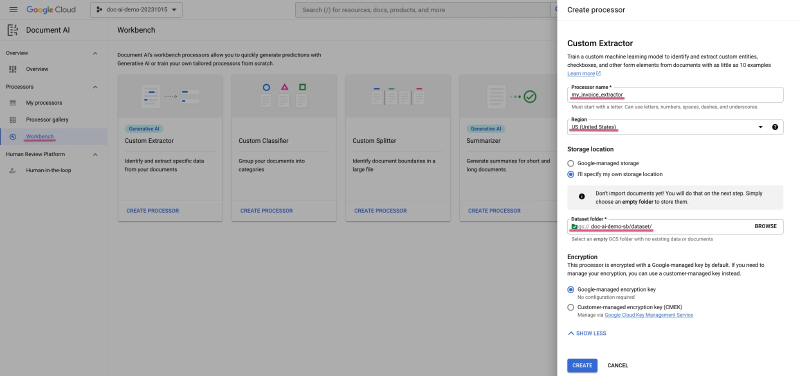Click the Generative AI badge on Custom Extractor
Image resolution: width=800 pixels, height=376 pixels.
[144, 129]
